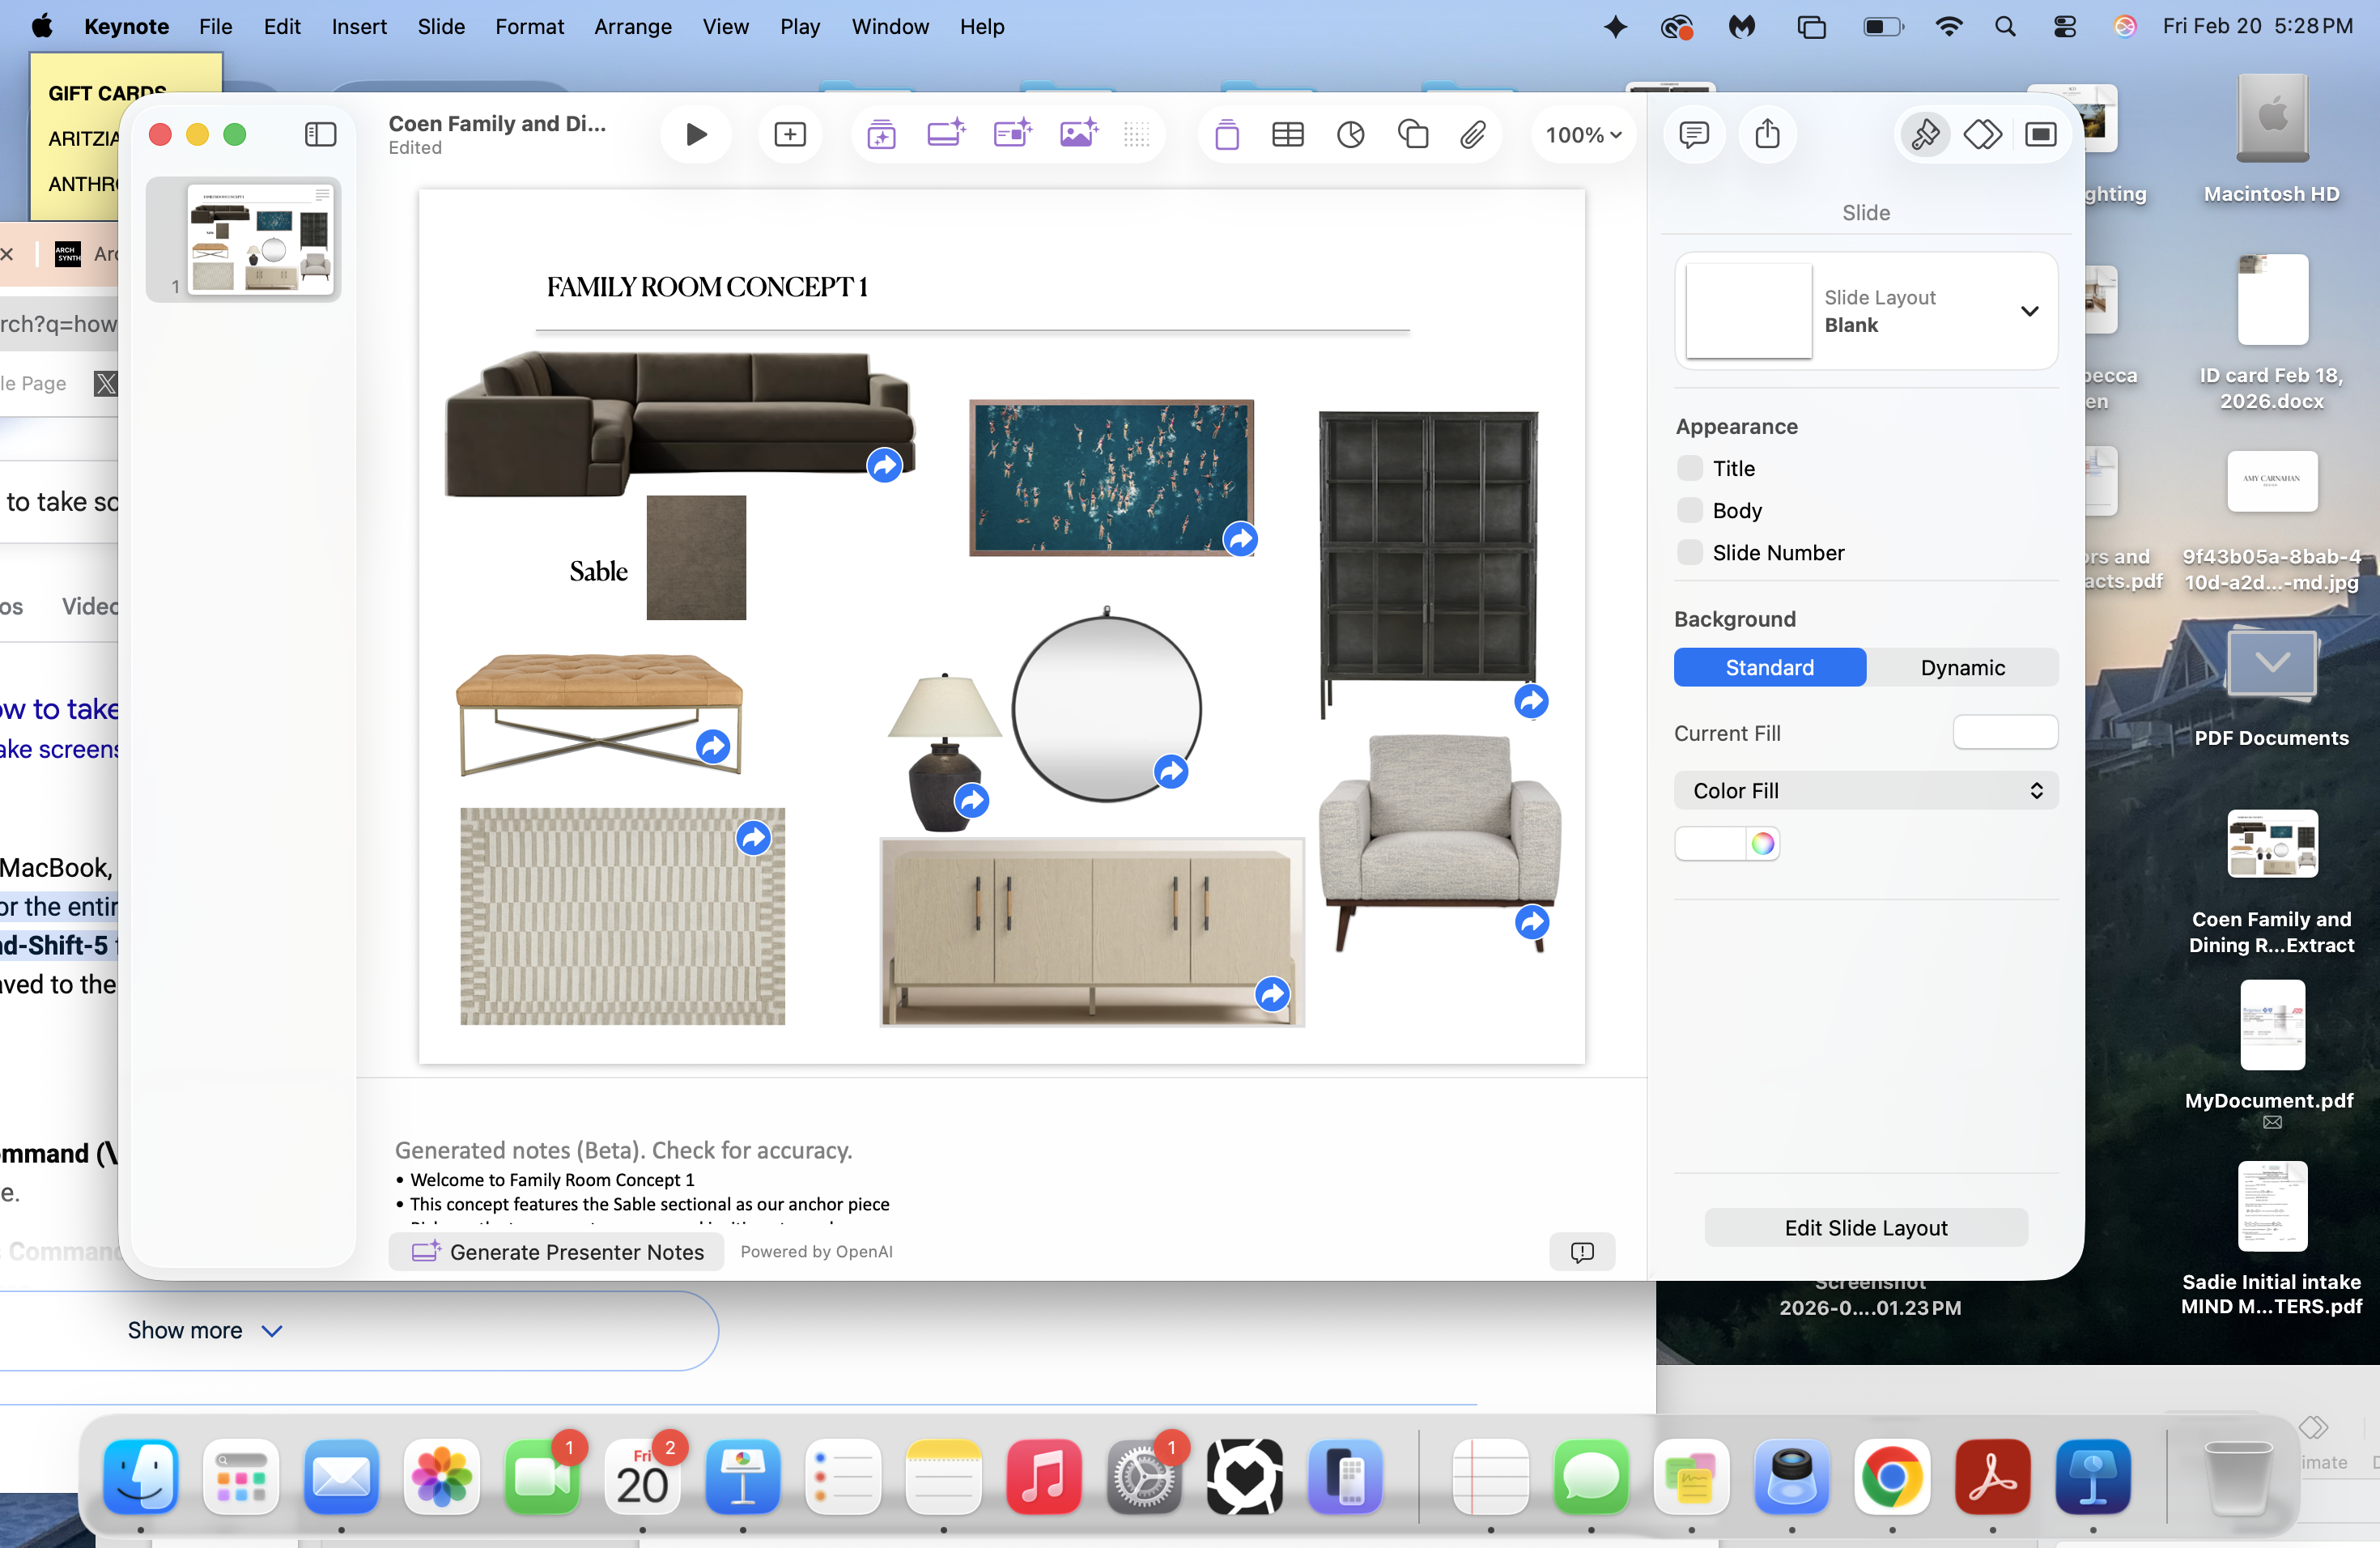This screenshot has height=1548, width=2380.
Task: Click the Share toolbar icon
Action: click(1767, 134)
